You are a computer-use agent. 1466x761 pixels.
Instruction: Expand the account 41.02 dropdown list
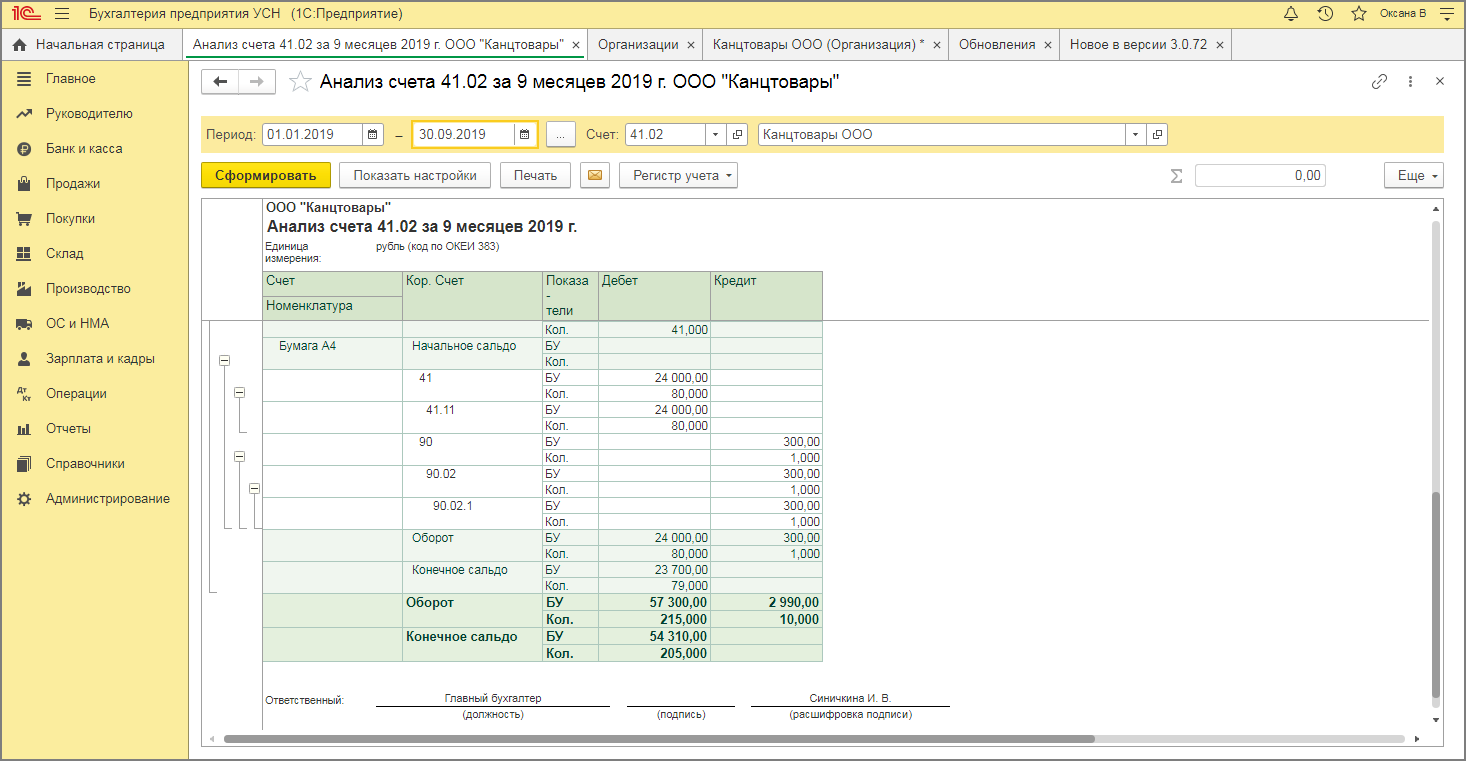pos(715,134)
